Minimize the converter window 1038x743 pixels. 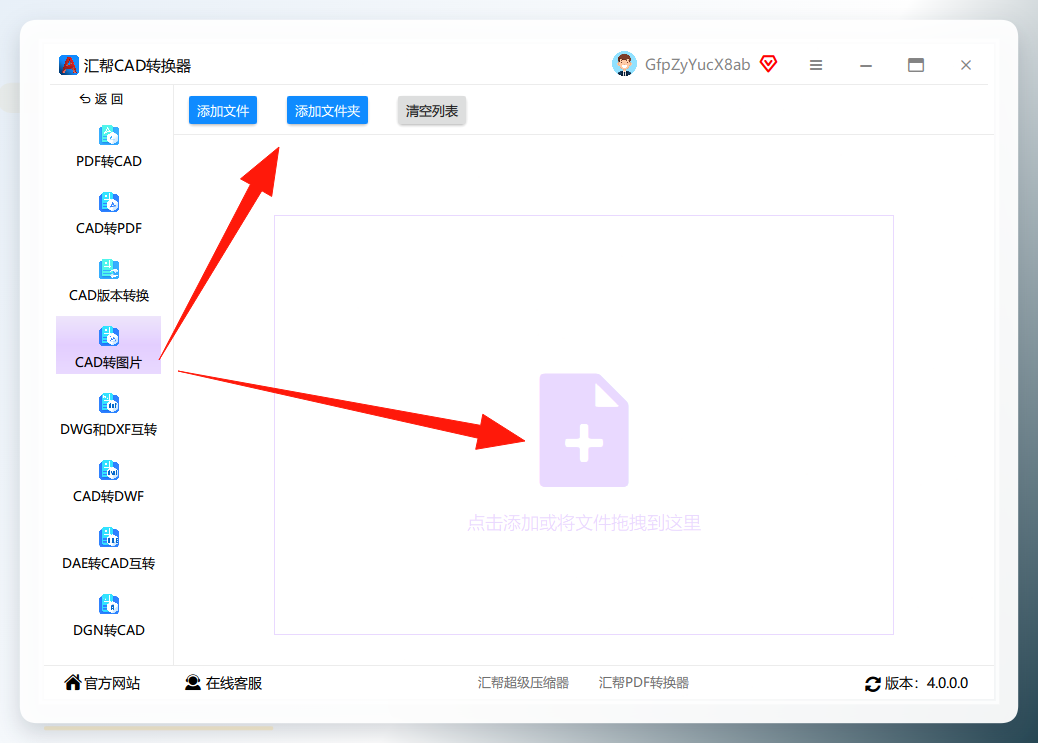tap(866, 65)
